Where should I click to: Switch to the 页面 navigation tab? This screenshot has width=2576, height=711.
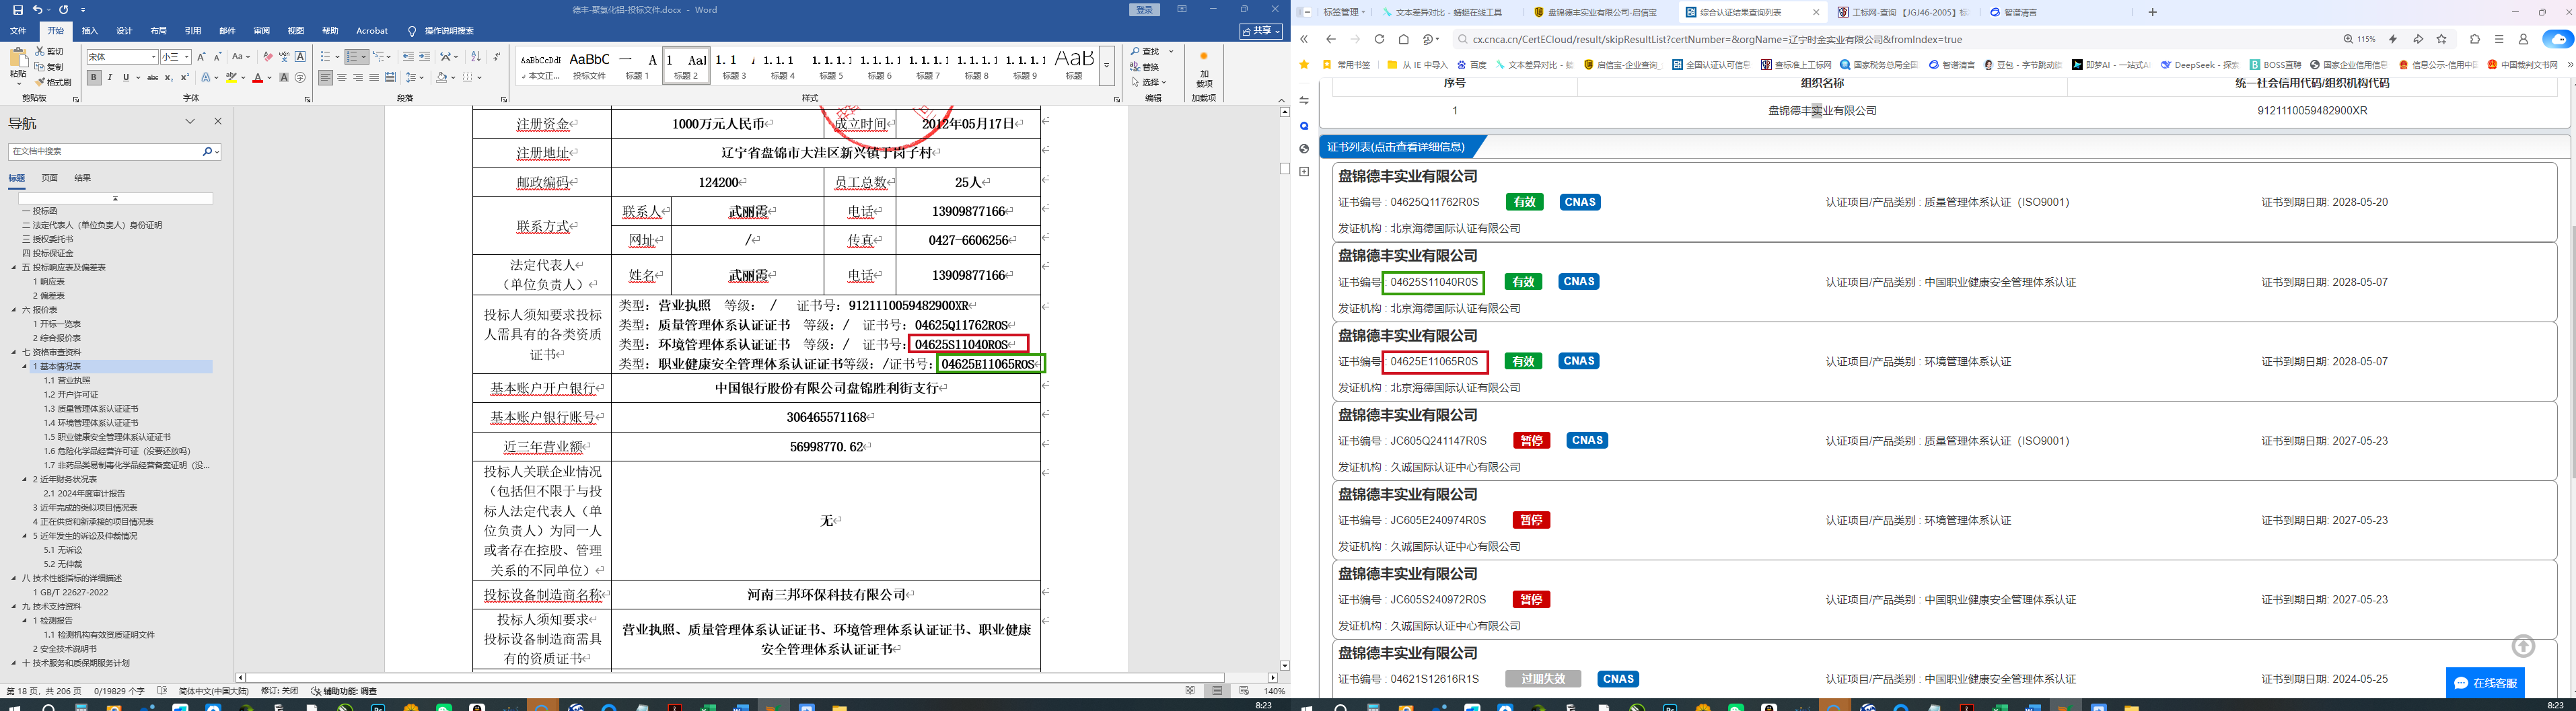49,178
